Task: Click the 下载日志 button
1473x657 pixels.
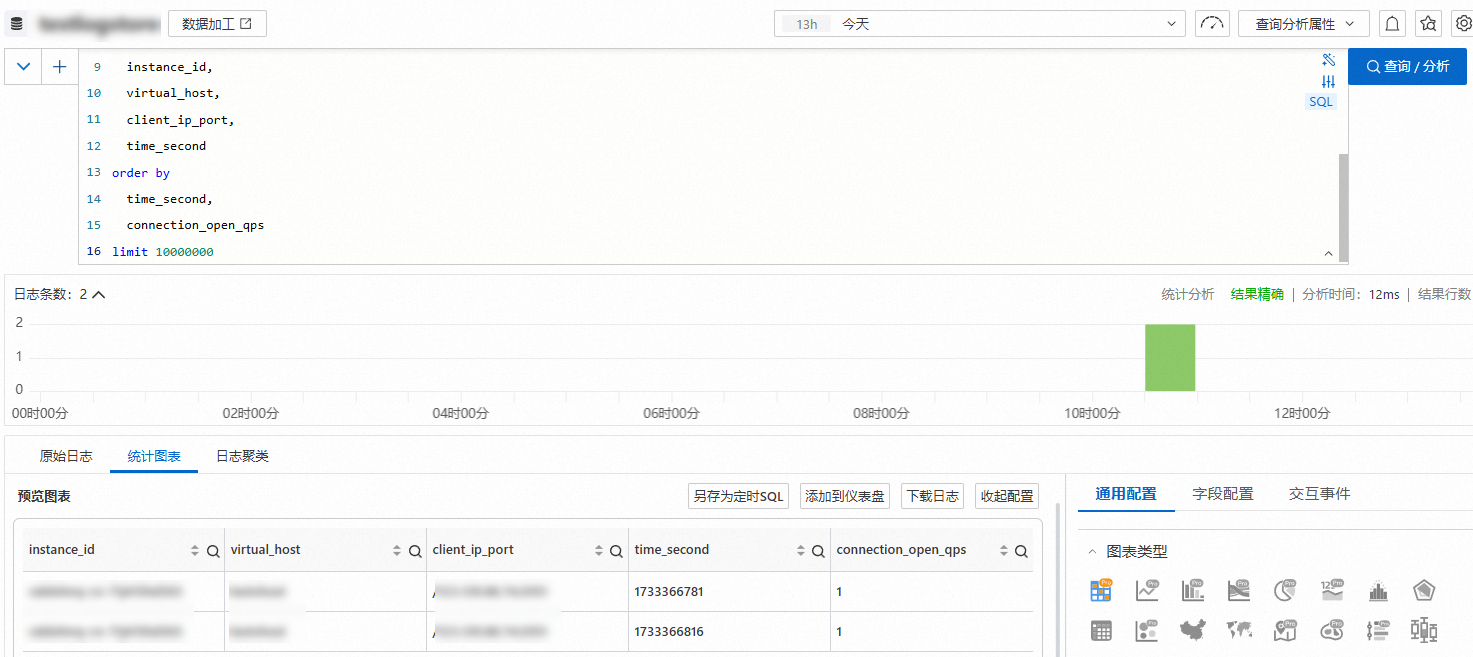Action: pos(932,496)
